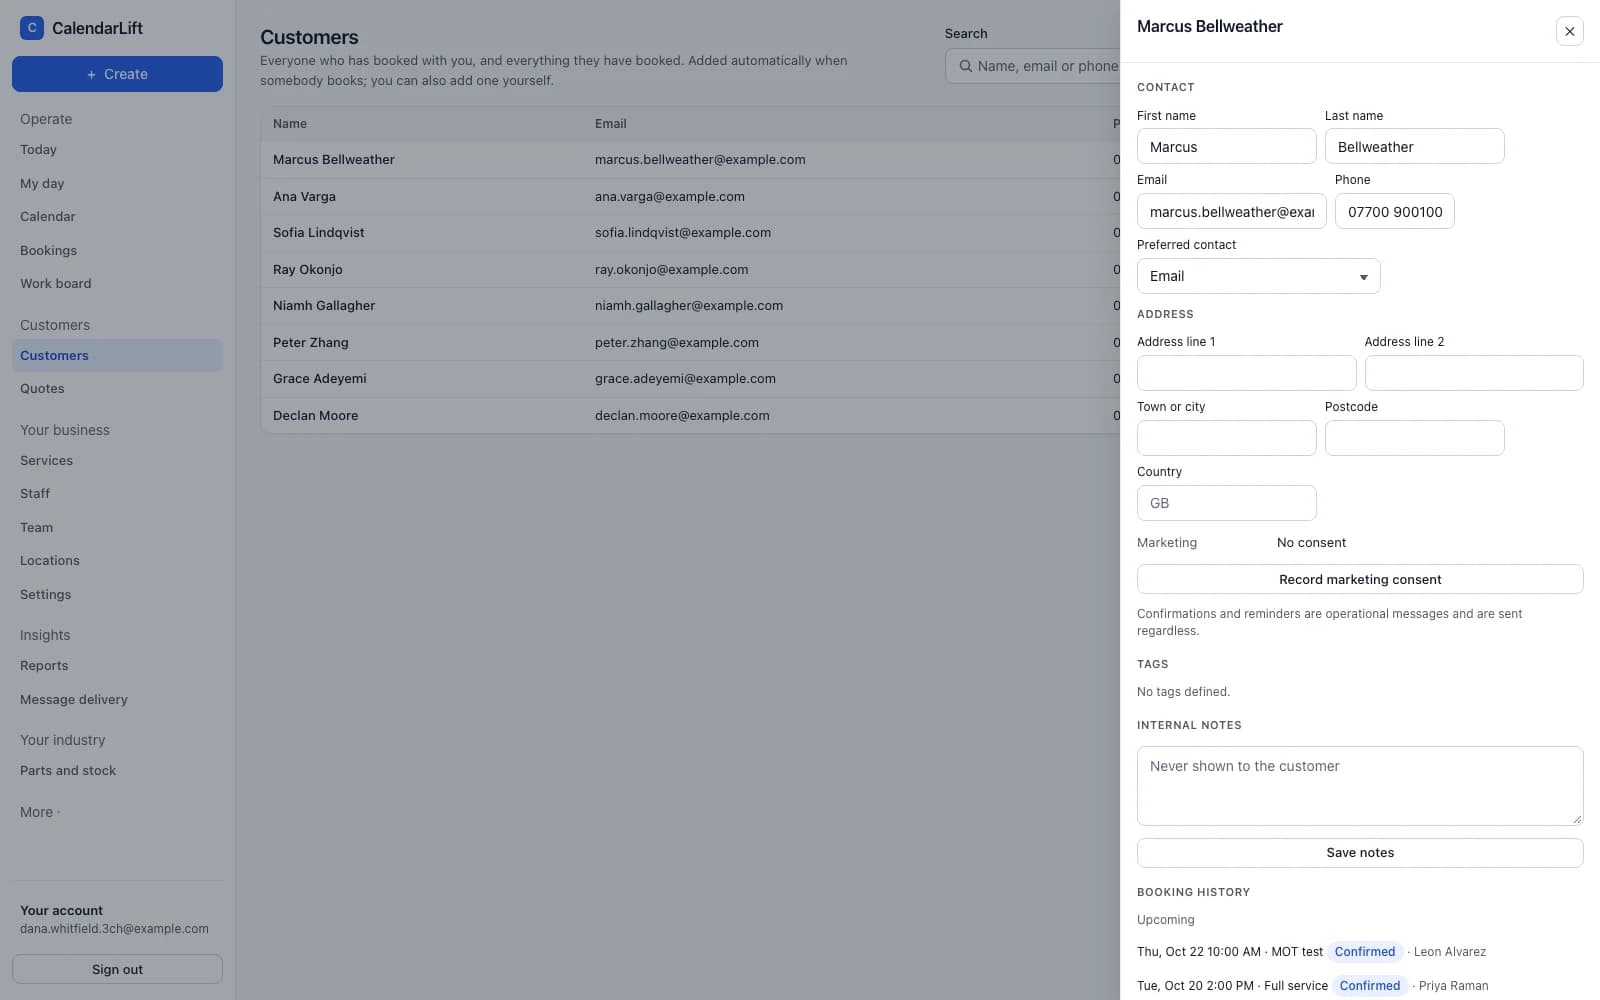
Task: Click the Create button
Action: [x=117, y=74]
